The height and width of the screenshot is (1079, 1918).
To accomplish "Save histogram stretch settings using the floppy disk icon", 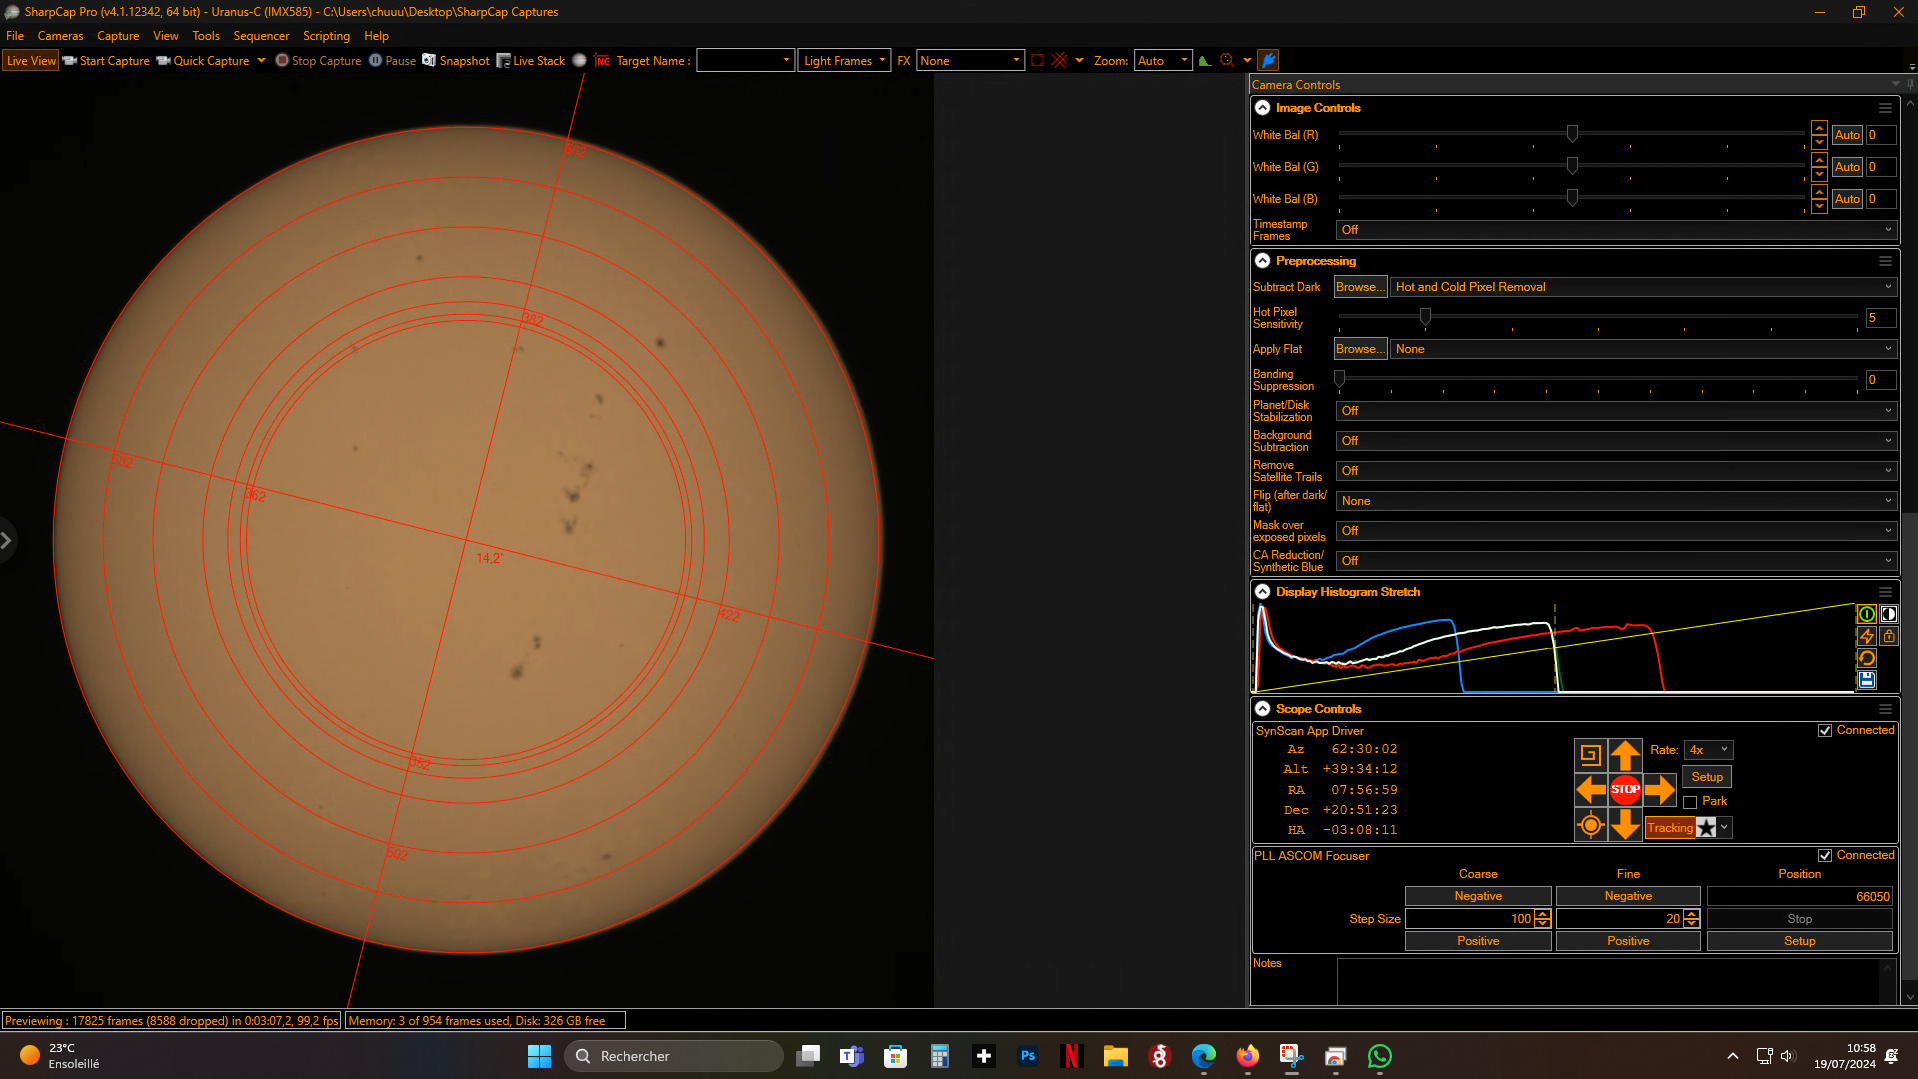I will tap(1866, 680).
